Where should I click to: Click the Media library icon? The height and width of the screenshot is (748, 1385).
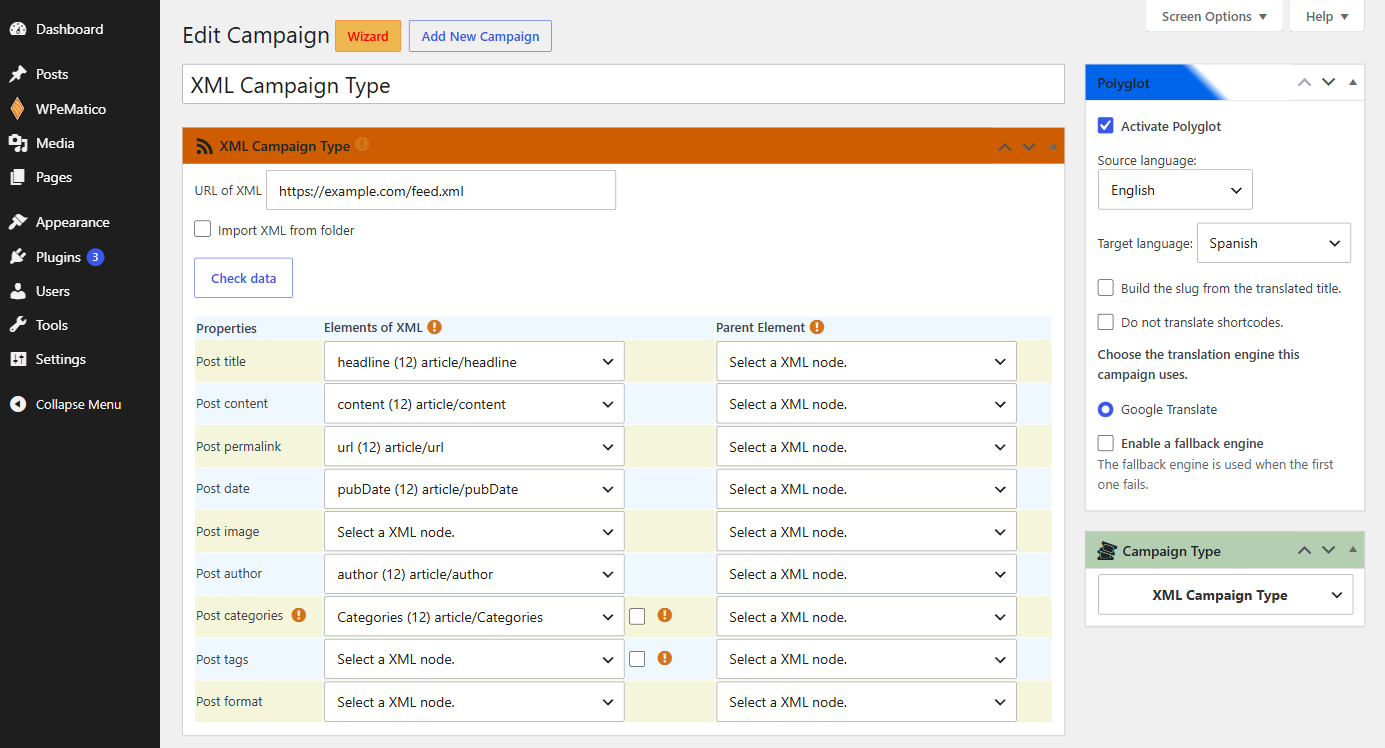[x=18, y=143]
